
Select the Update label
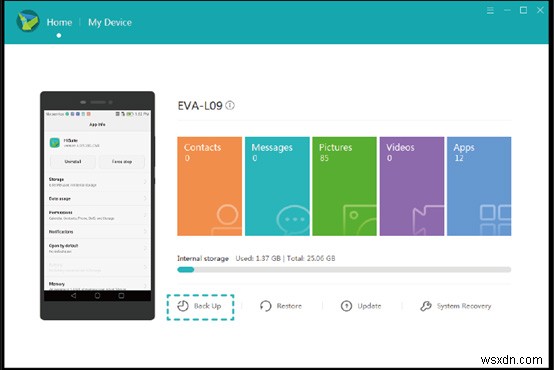[x=369, y=306]
